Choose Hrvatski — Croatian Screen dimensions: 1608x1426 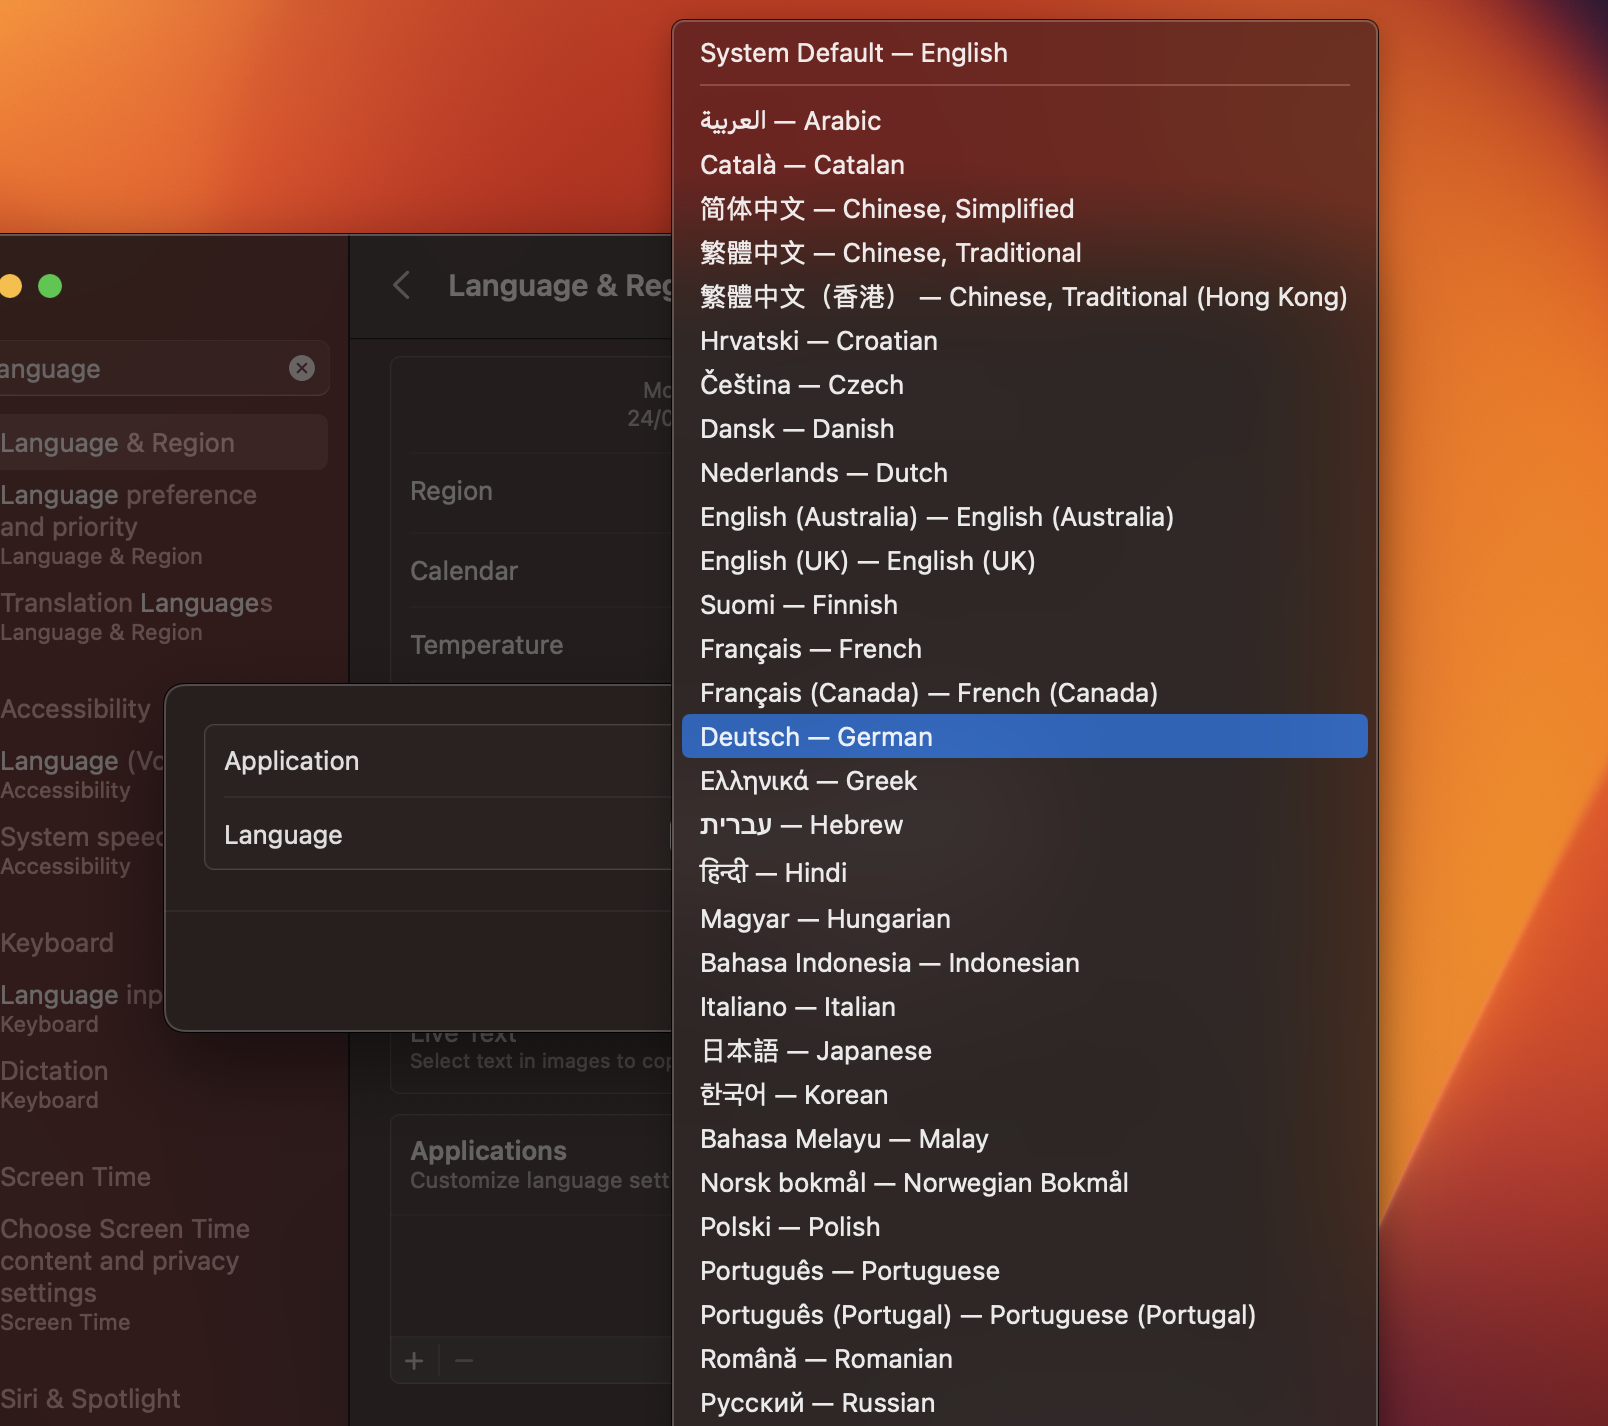pos(1024,341)
